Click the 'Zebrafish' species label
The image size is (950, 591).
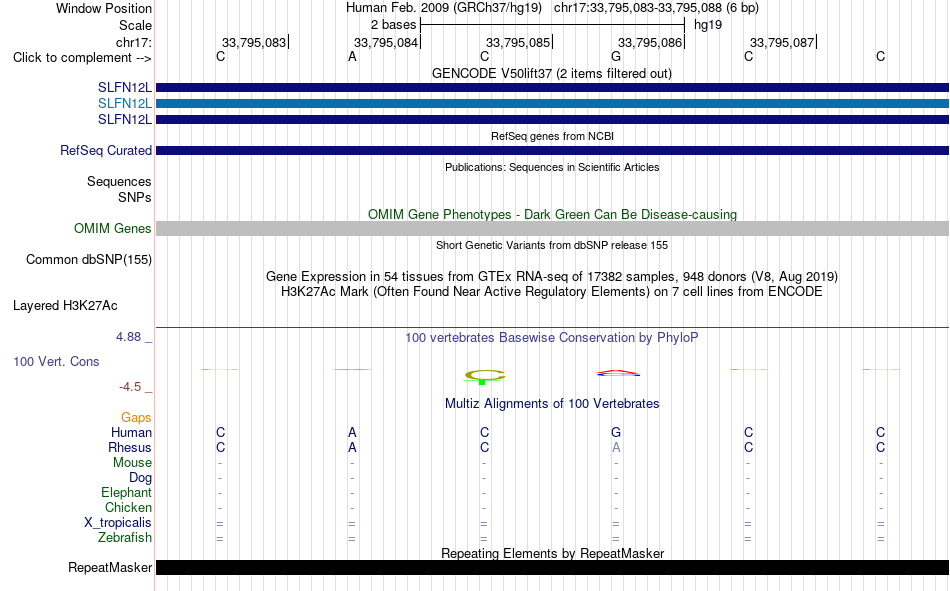125,538
